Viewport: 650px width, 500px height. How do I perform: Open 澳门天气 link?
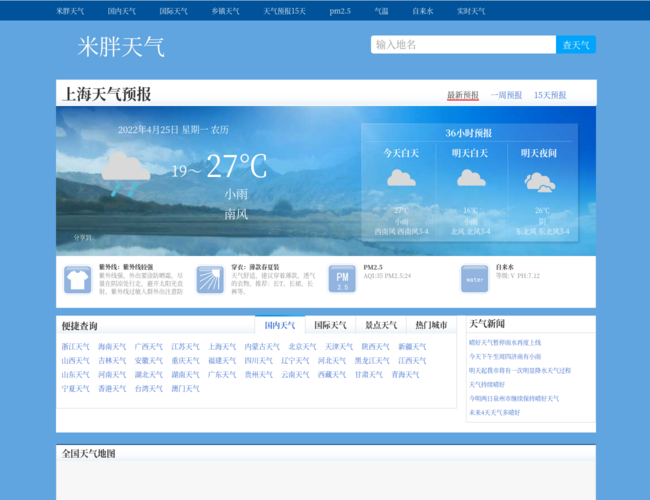(x=185, y=389)
